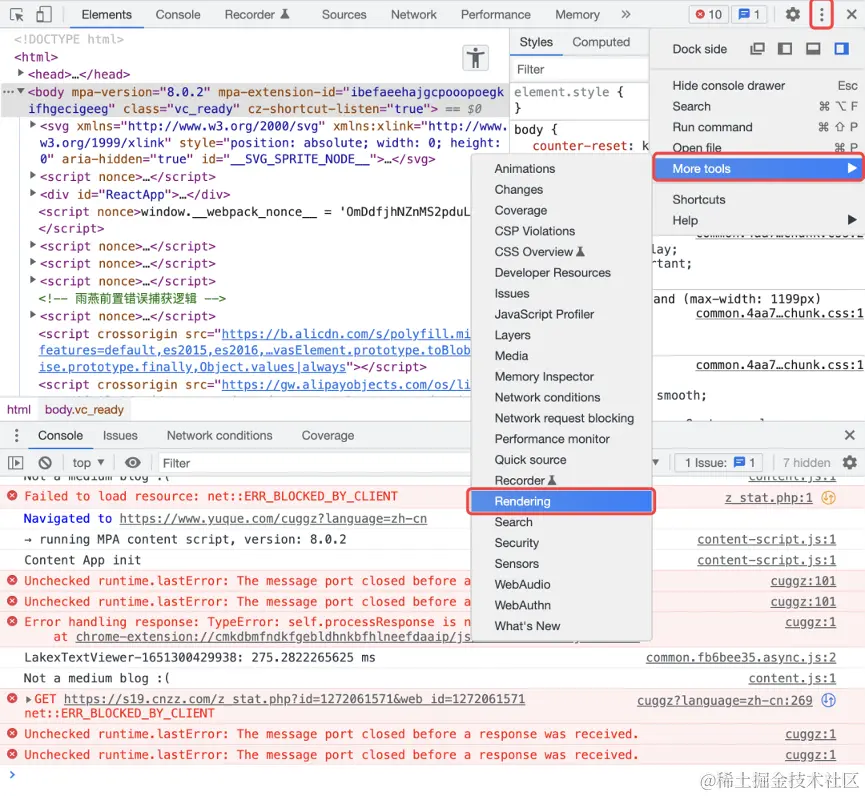Viewport: 866px width, 797px height.
Task: Open the yuque.com/cuggz navigated URL link
Action: pyautogui.click(x=273, y=519)
